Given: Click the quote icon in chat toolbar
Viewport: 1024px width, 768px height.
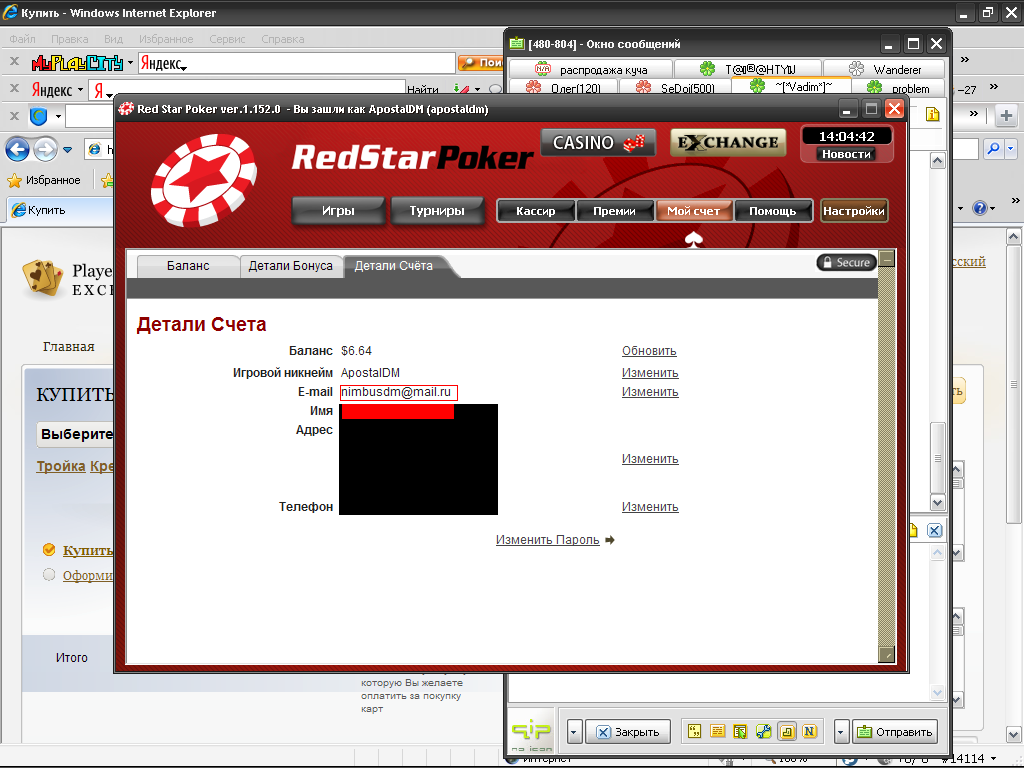Looking at the screenshot, I should pos(694,731).
